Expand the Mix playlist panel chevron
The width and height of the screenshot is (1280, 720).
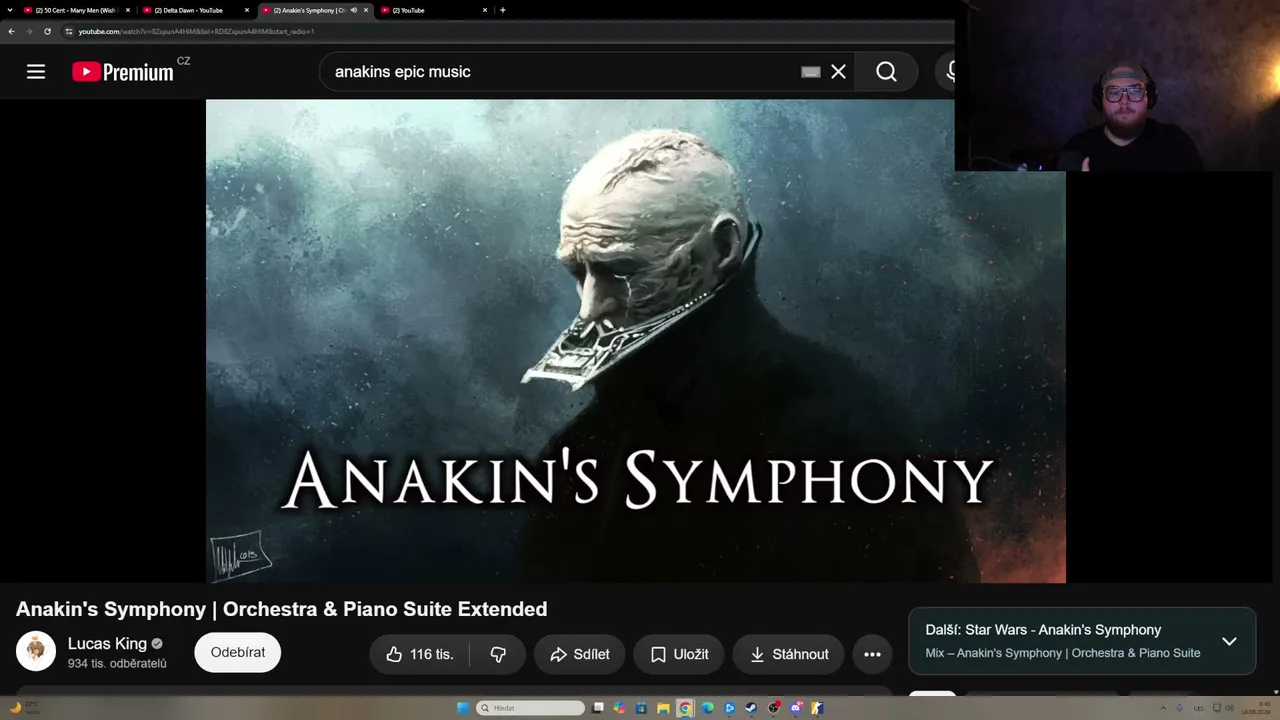pos(1229,641)
